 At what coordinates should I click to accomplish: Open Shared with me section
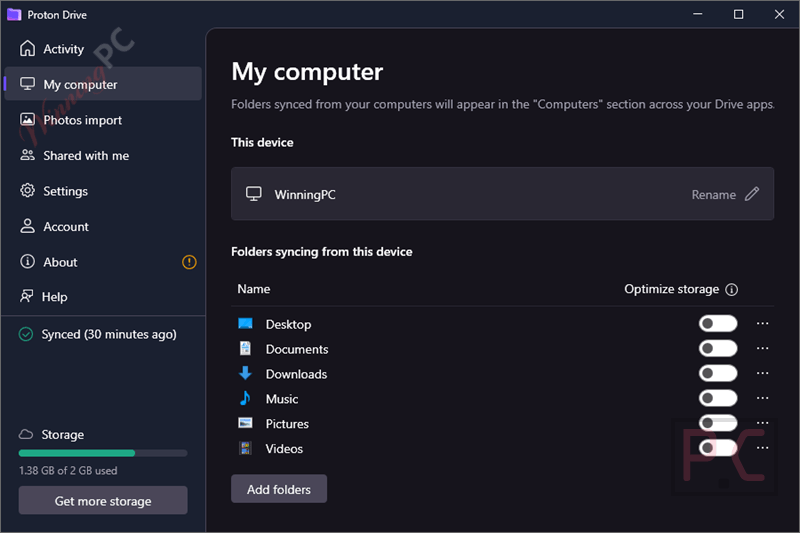click(x=103, y=155)
